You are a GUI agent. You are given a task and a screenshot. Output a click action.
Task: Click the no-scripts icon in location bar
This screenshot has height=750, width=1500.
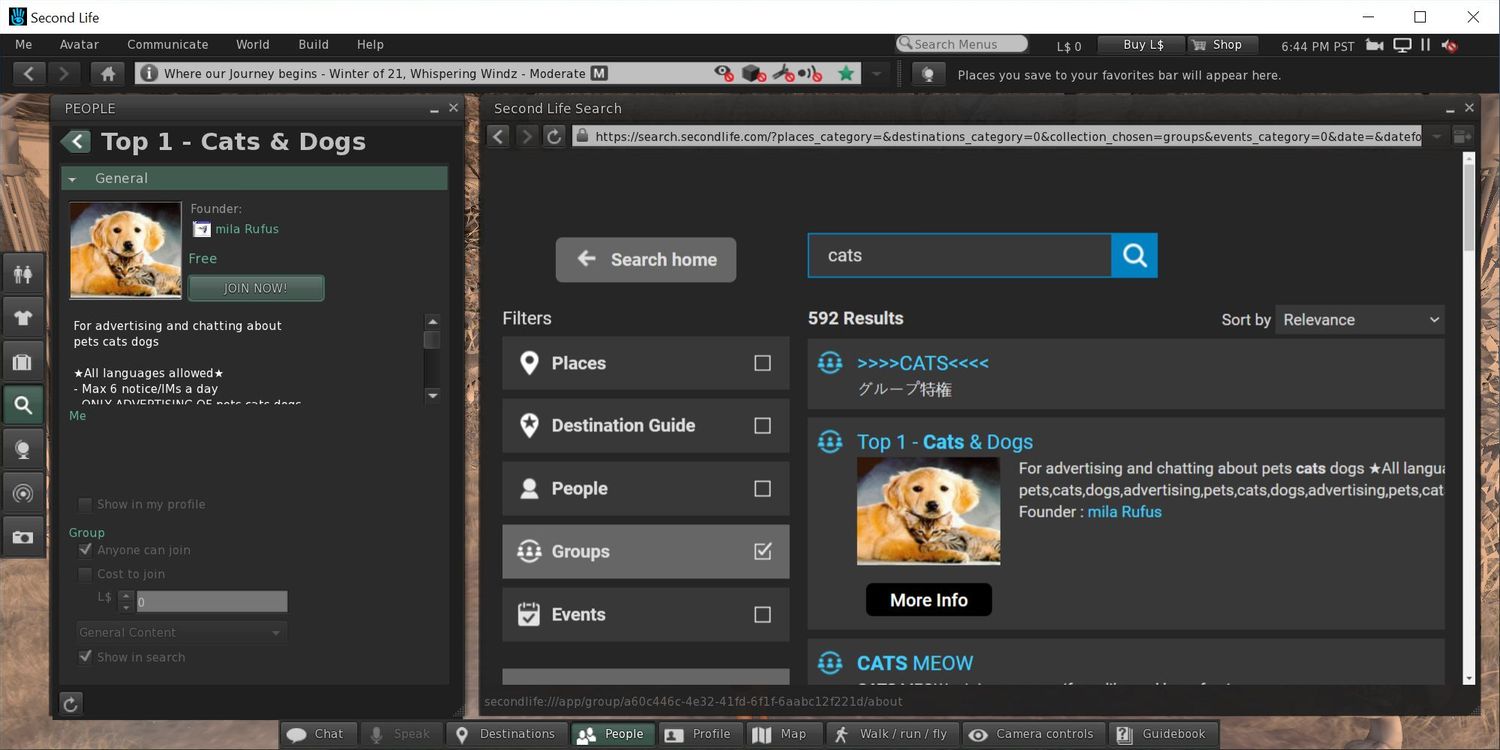click(783, 74)
